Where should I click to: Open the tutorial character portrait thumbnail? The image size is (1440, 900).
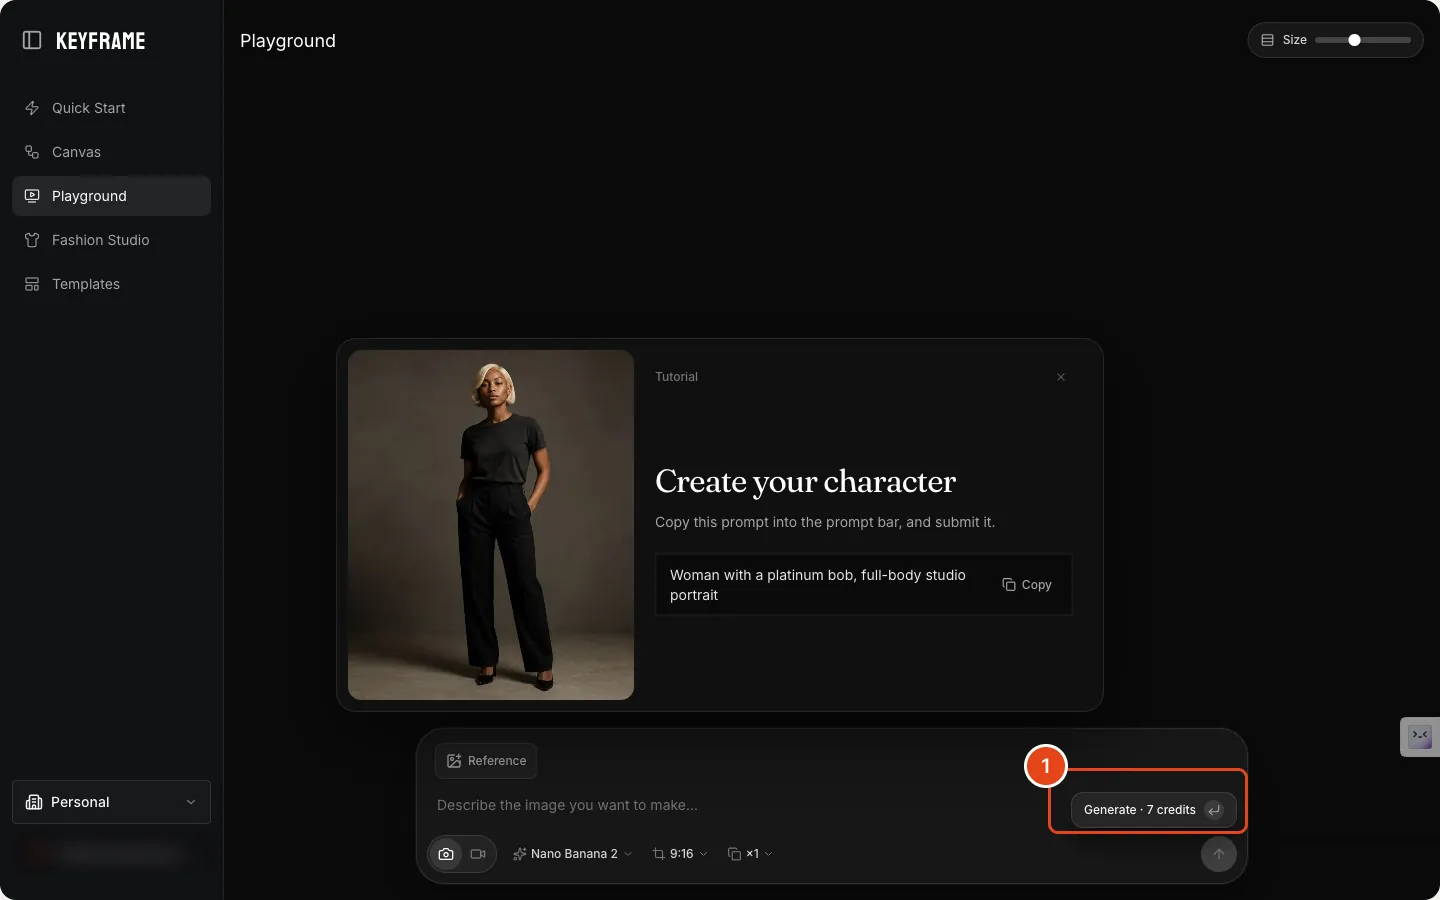(491, 525)
